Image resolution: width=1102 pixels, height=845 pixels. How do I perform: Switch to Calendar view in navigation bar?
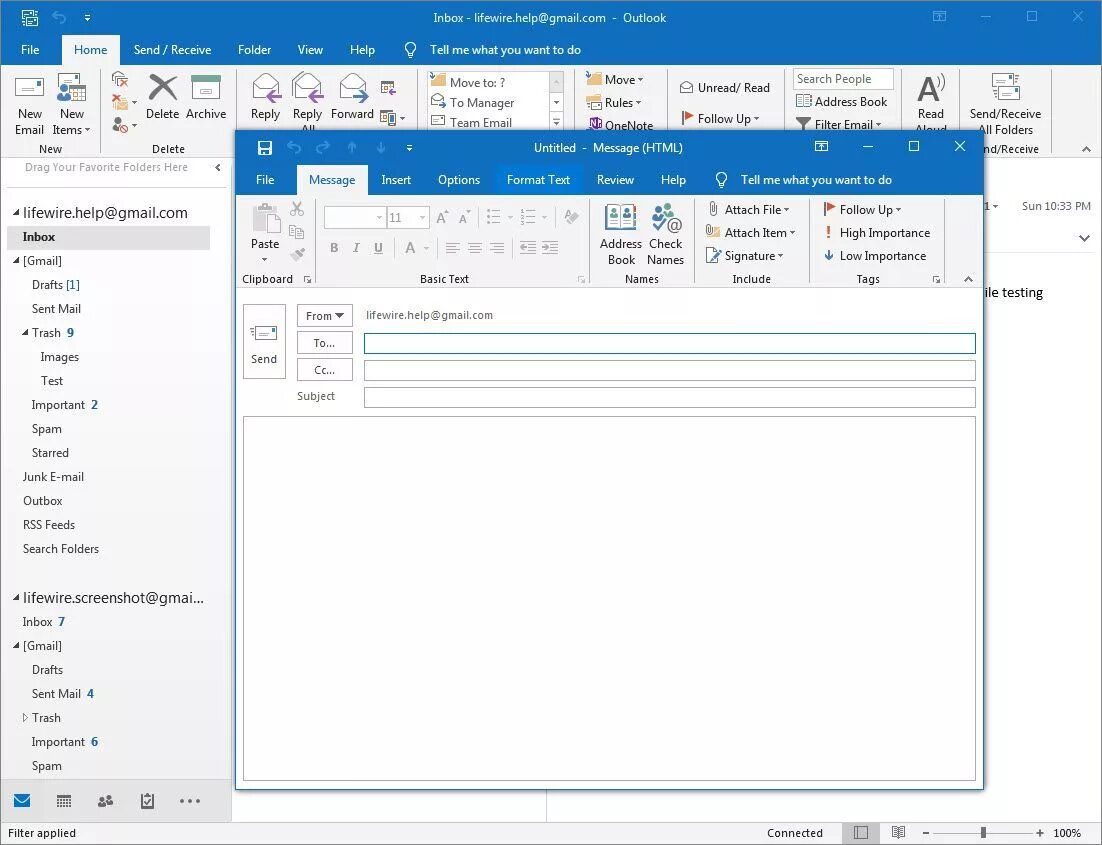pos(63,801)
